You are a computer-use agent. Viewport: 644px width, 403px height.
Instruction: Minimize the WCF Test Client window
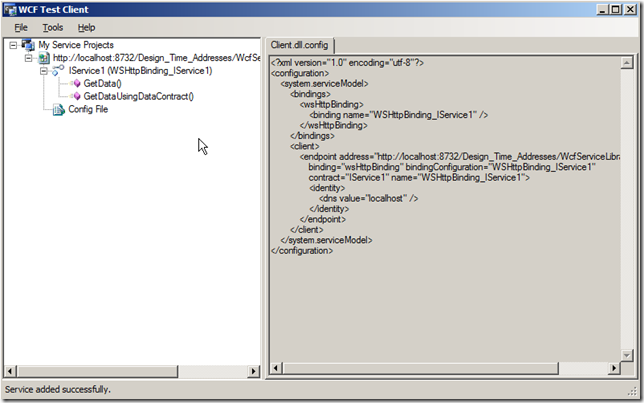(602, 9)
